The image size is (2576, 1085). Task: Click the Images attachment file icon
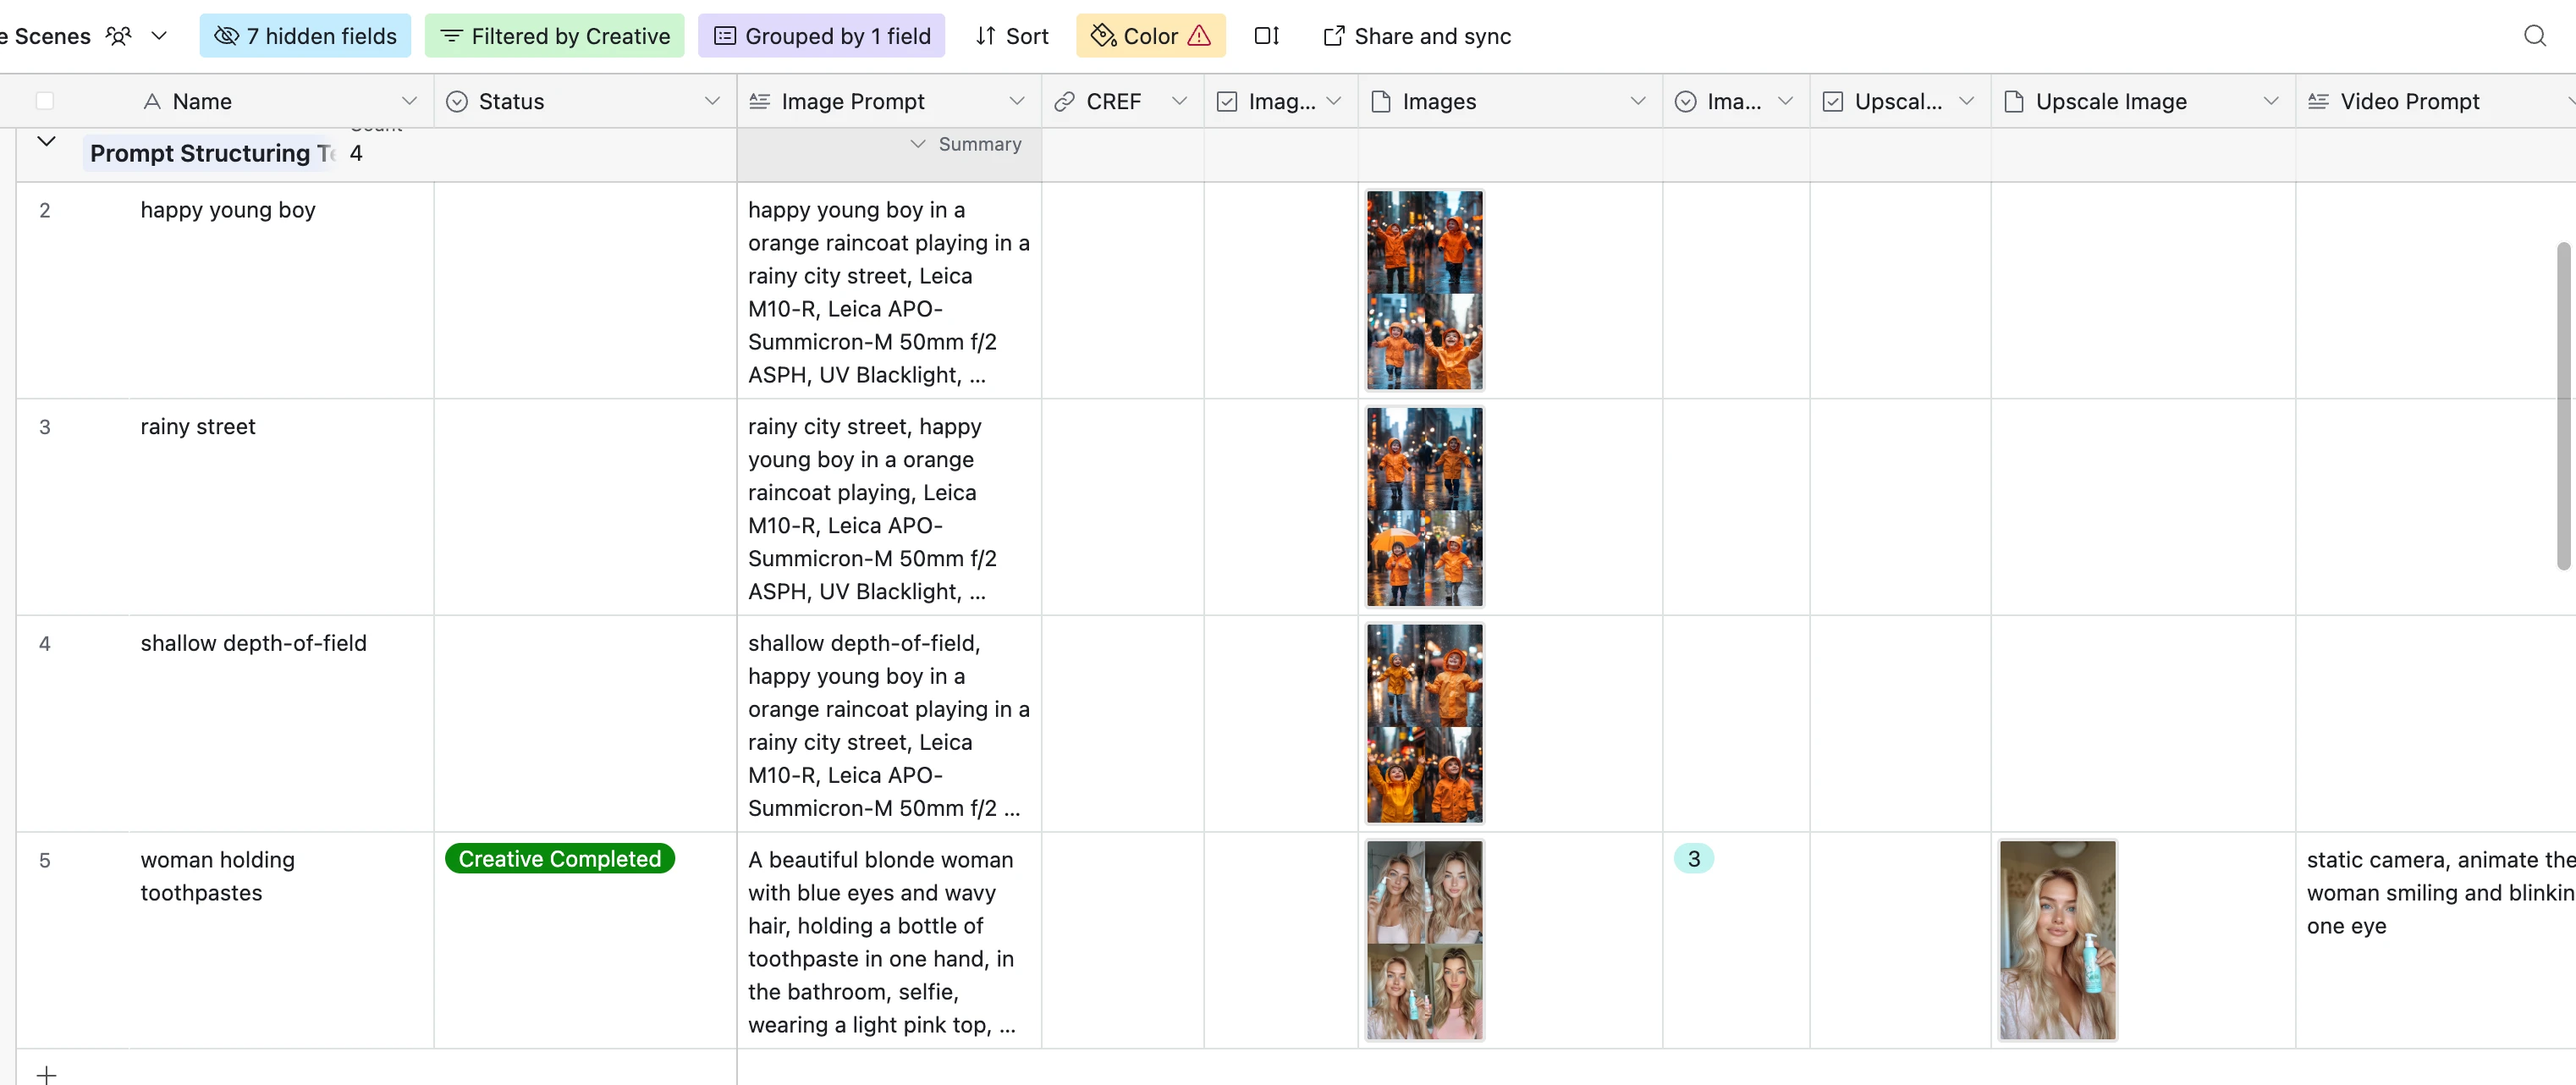pyautogui.click(x=1380, y=101)
